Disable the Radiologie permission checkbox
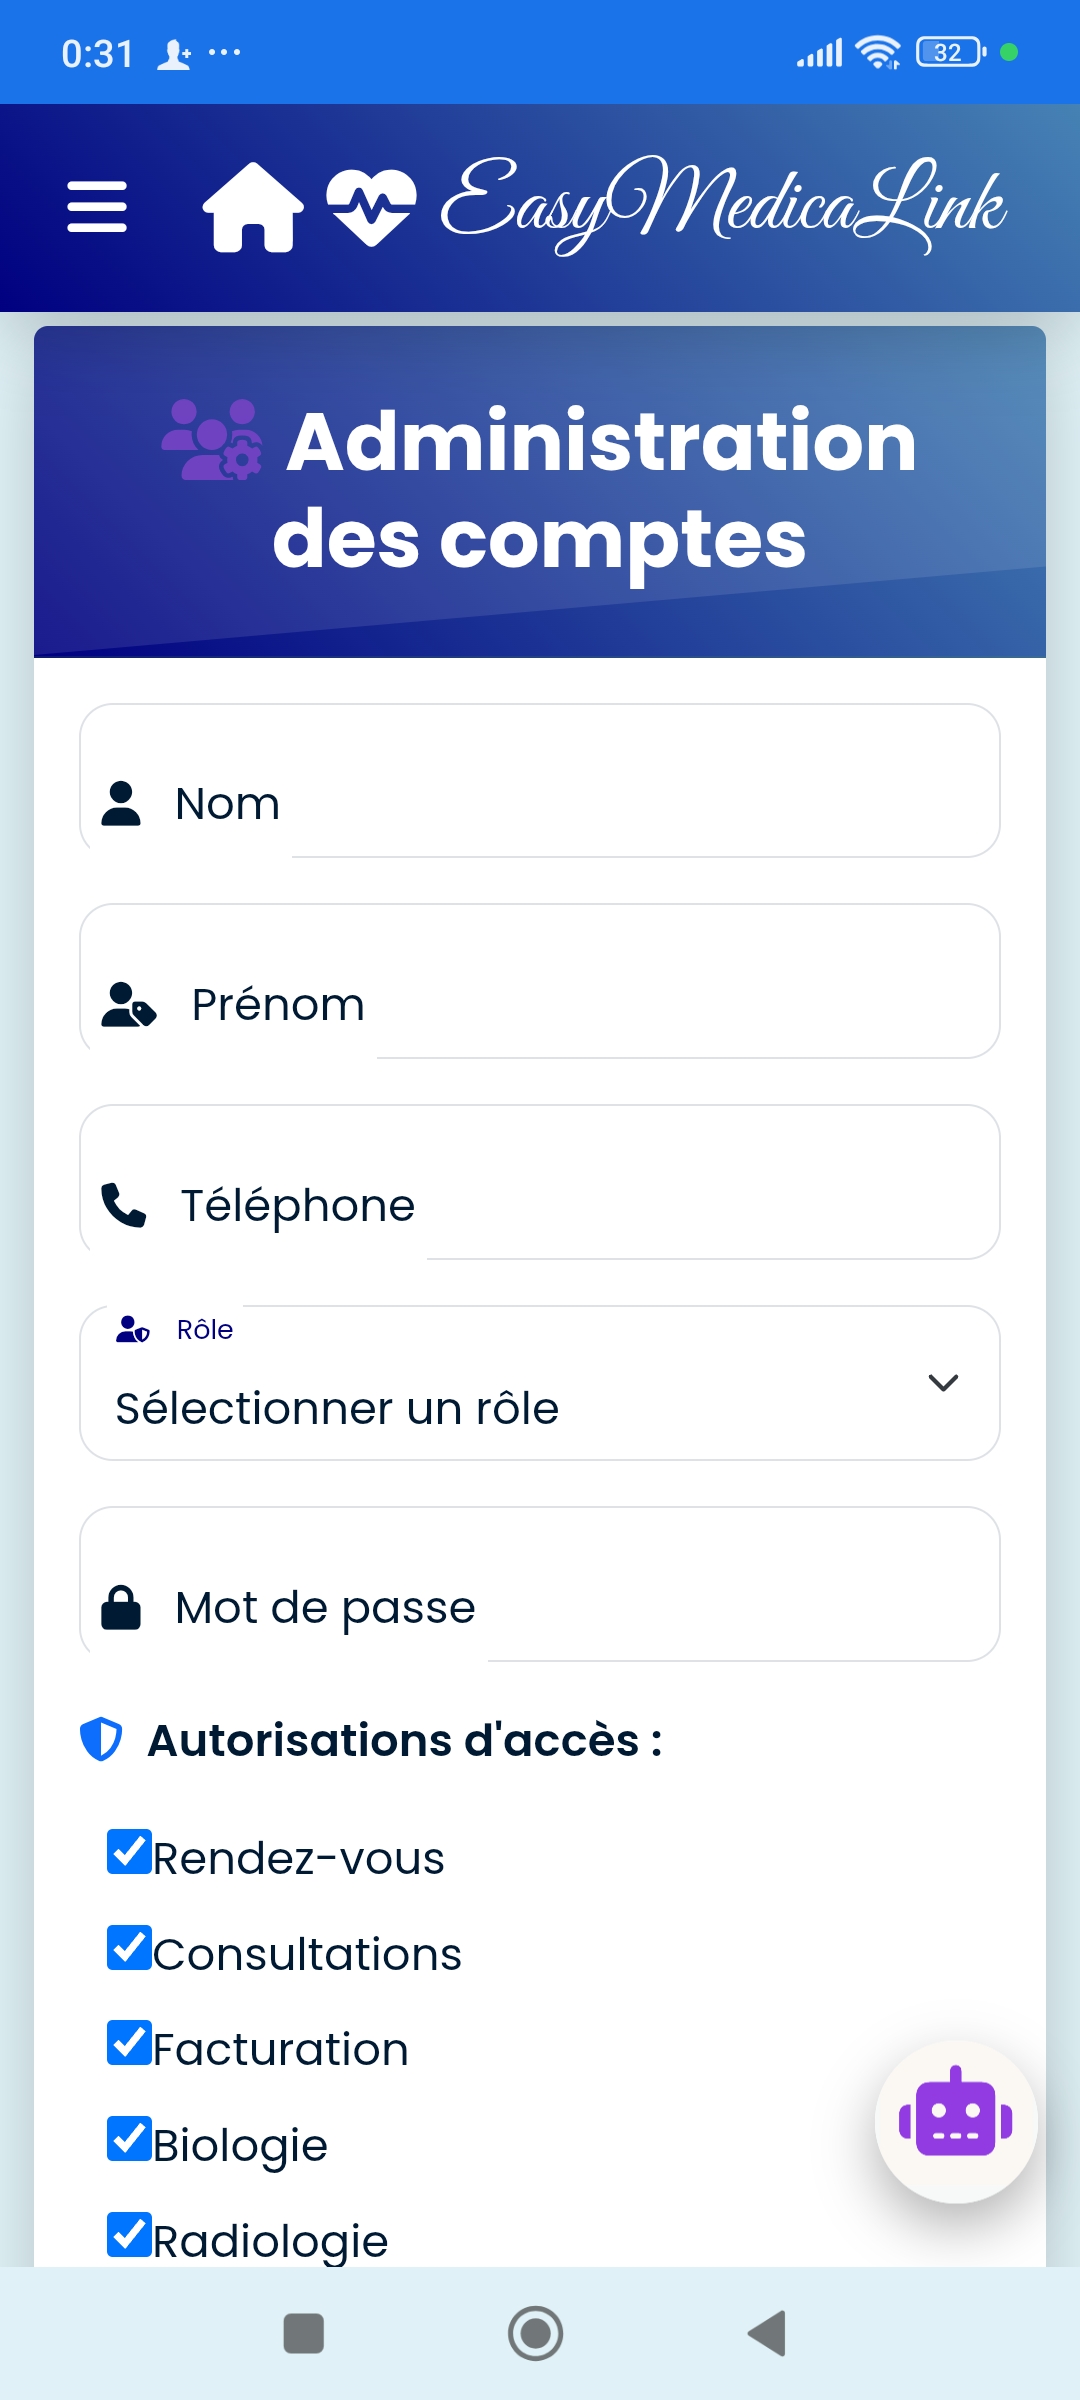The height and width of the screenshot is (2400, 1080). coord(130,2234)
